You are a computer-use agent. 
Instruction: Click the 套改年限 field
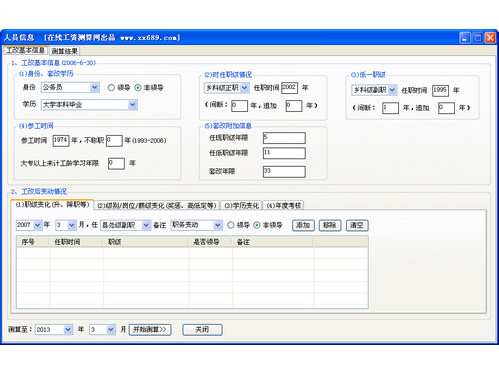point(284,172)
